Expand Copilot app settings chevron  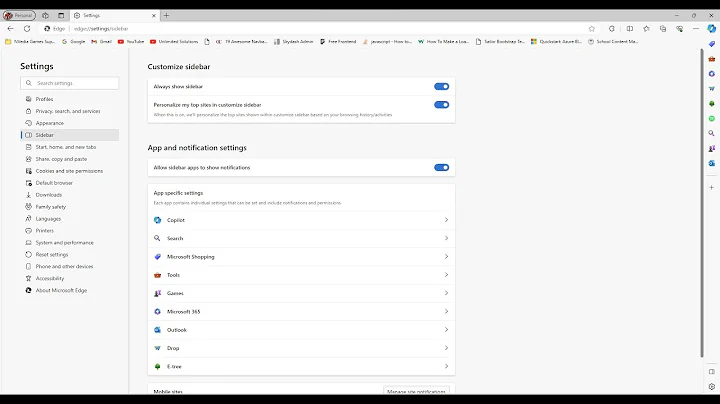point(446,220)
